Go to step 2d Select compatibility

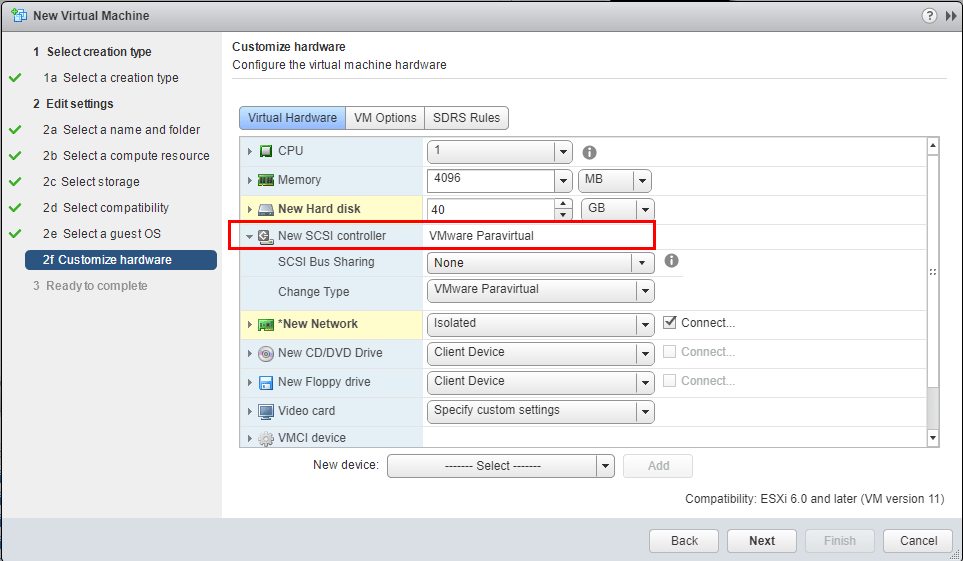[106, 208]
